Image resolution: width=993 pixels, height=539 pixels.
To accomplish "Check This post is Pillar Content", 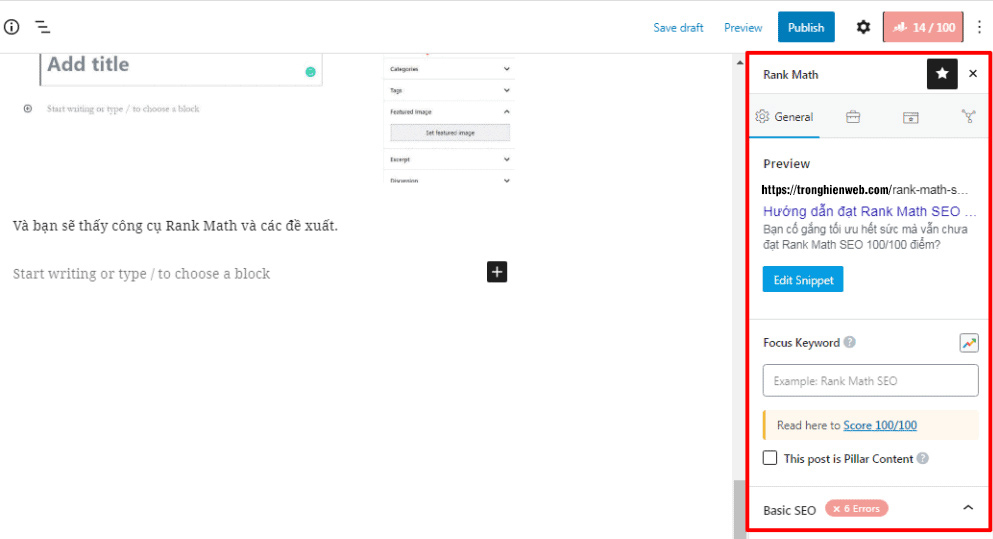I will point(770,458).
